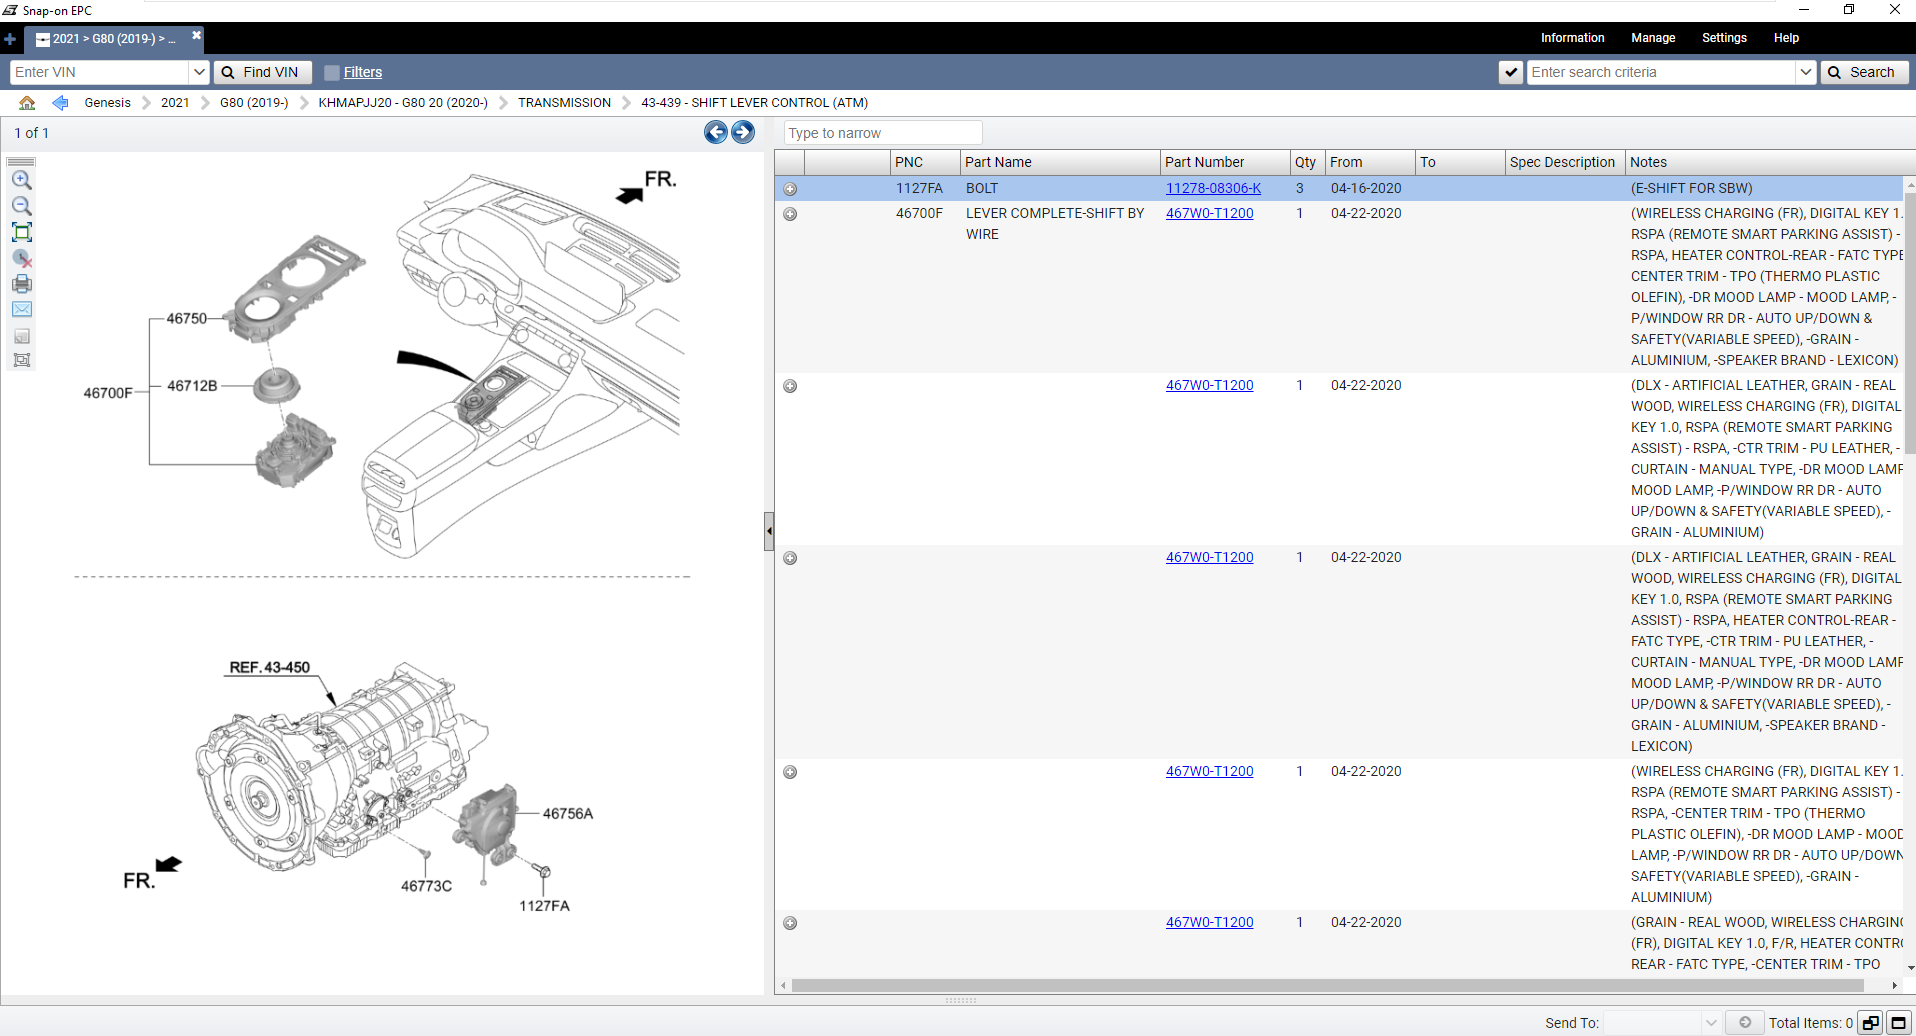Screen dimensions: 1916x1036
Task: Open the Information menu
Action: pos(1572,38)
